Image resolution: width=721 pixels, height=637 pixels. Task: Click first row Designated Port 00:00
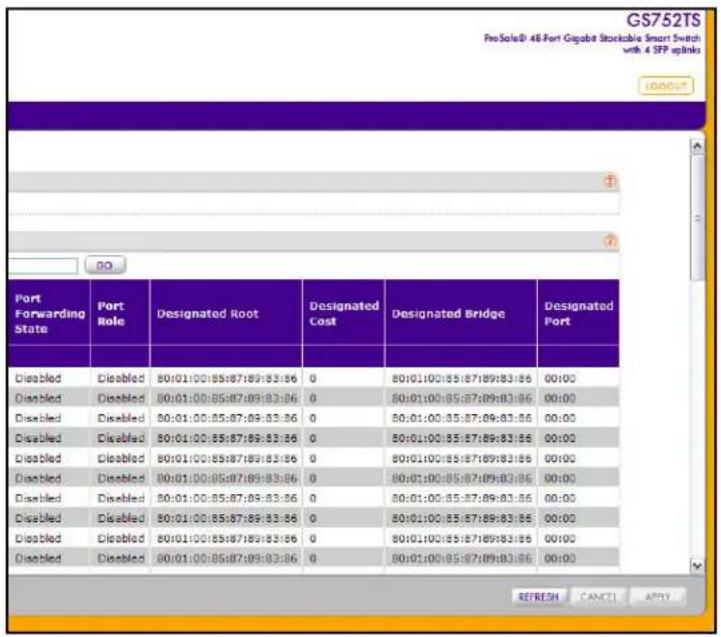(560, 379)
